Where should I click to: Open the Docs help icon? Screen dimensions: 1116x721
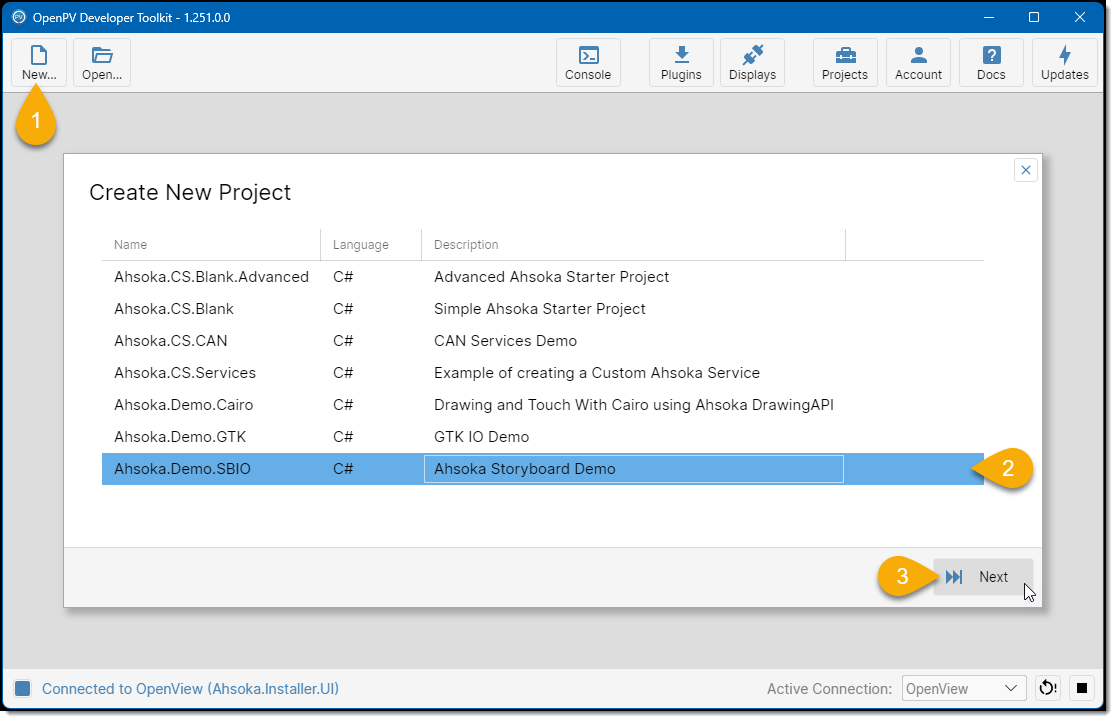[991, 63]
